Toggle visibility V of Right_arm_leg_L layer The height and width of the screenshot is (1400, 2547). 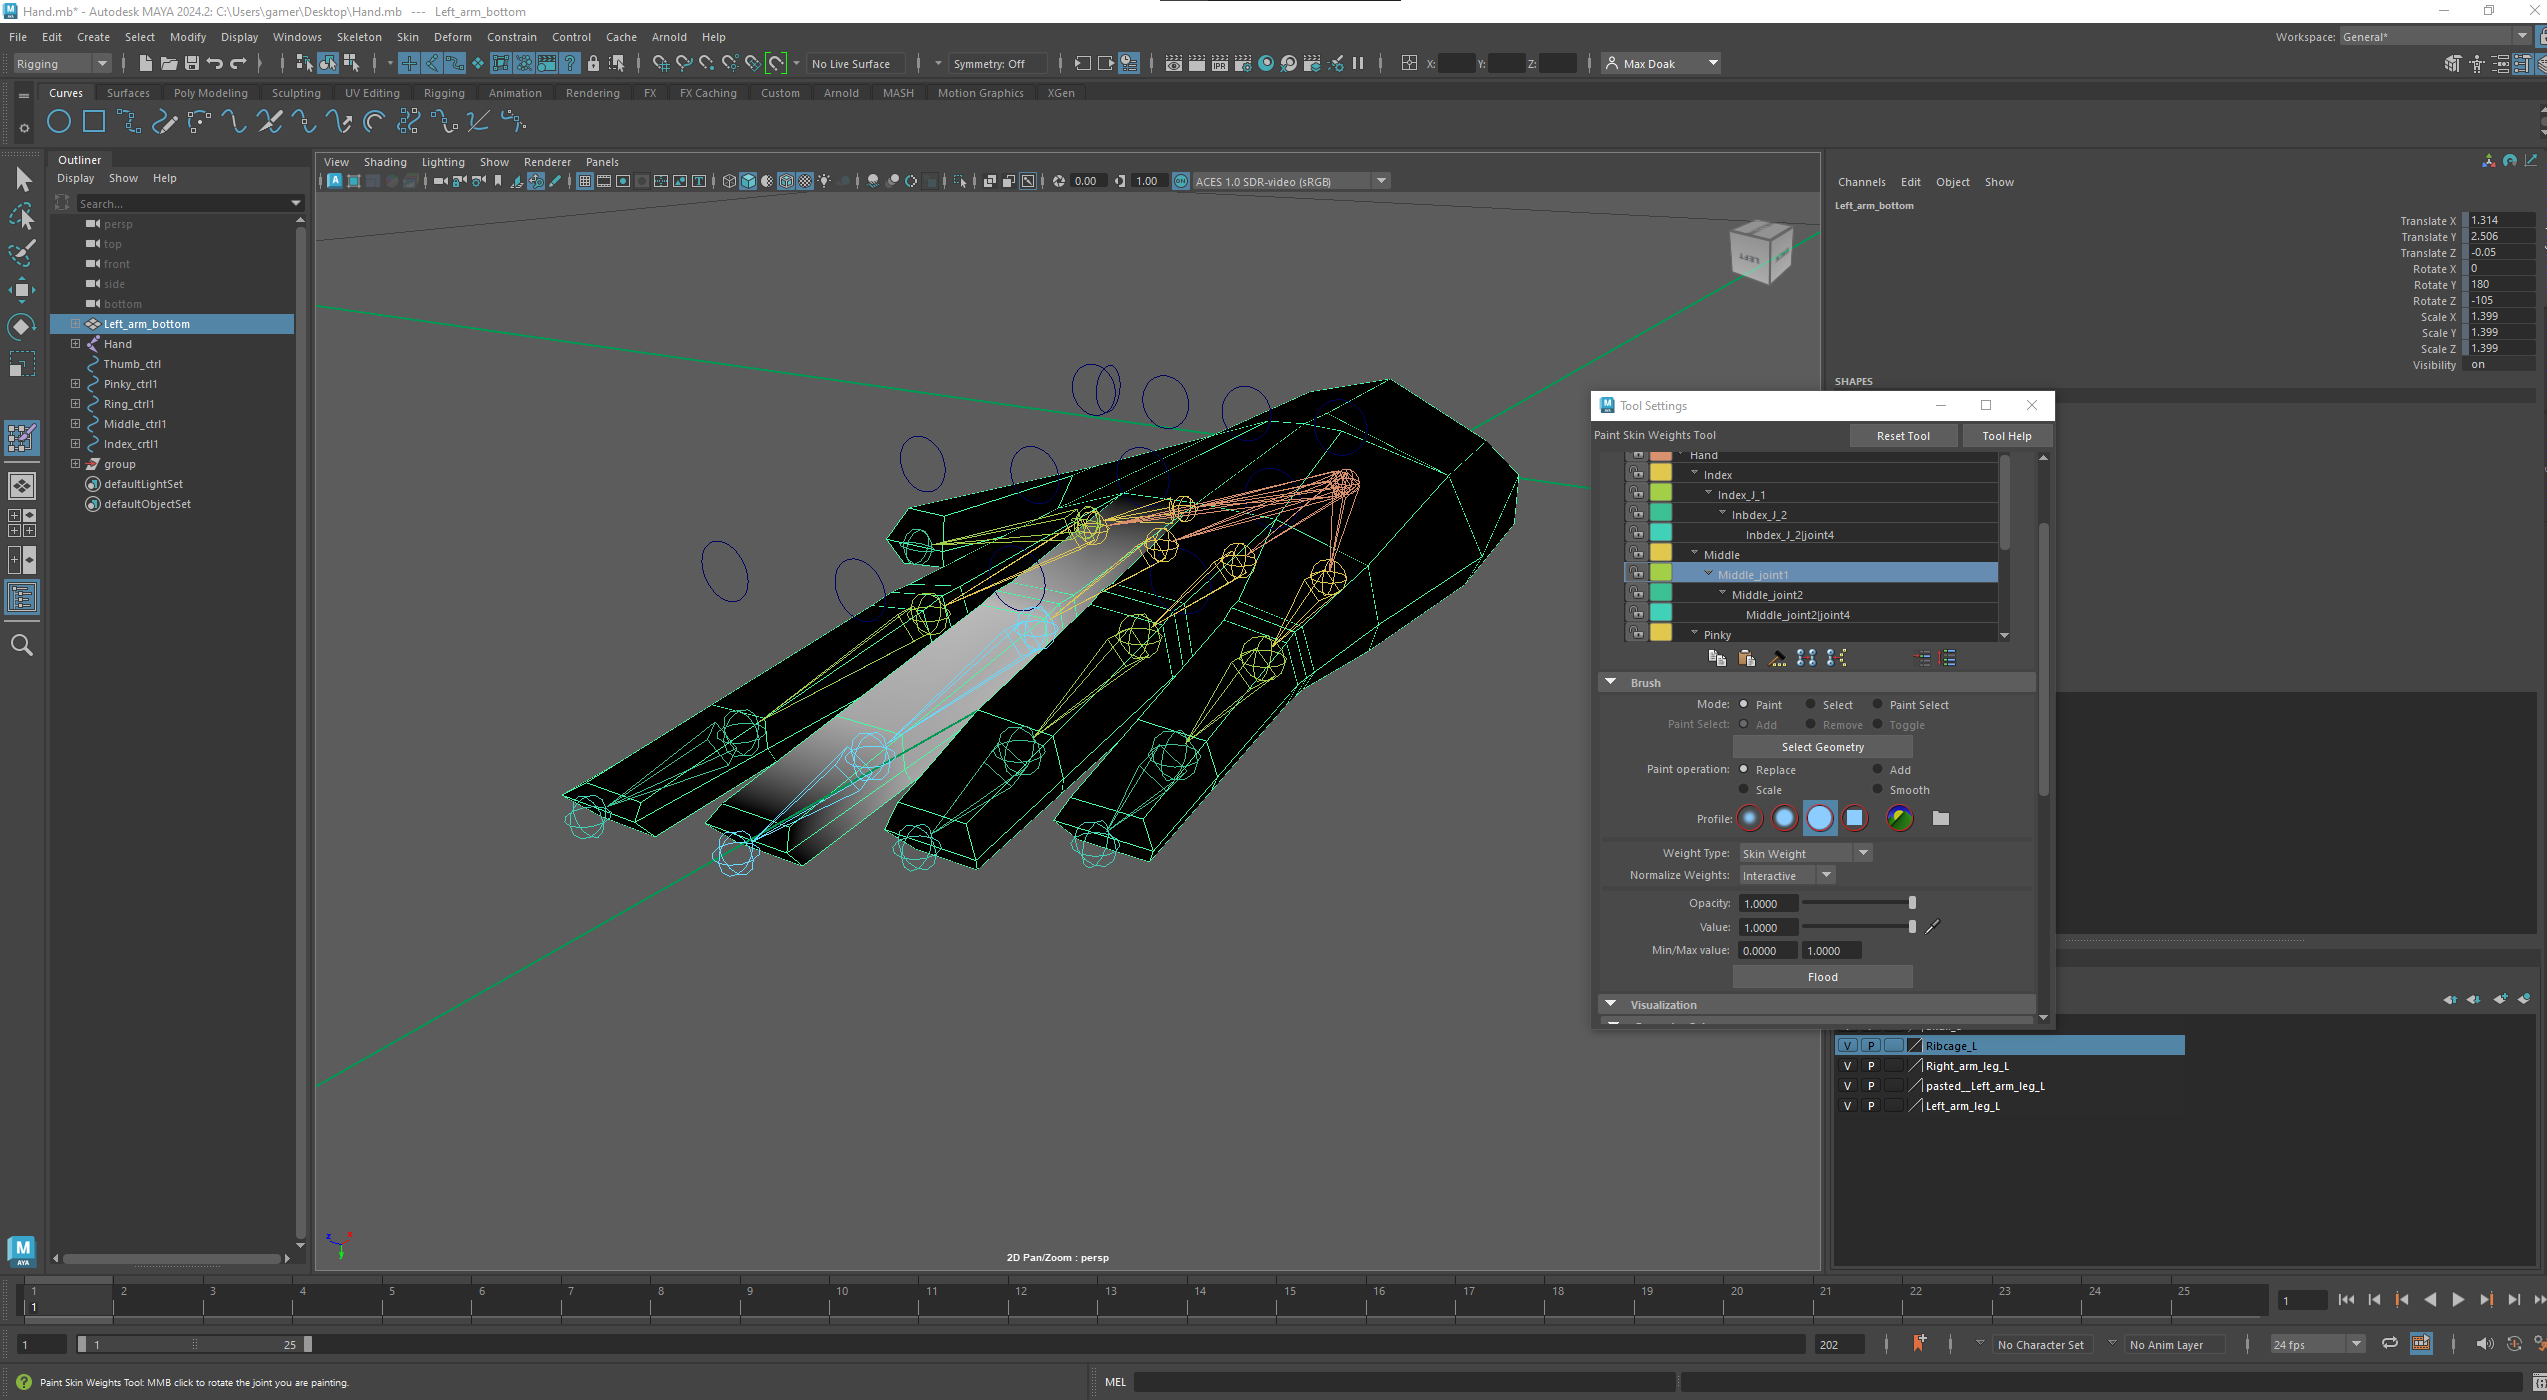click(1847, 1066)
